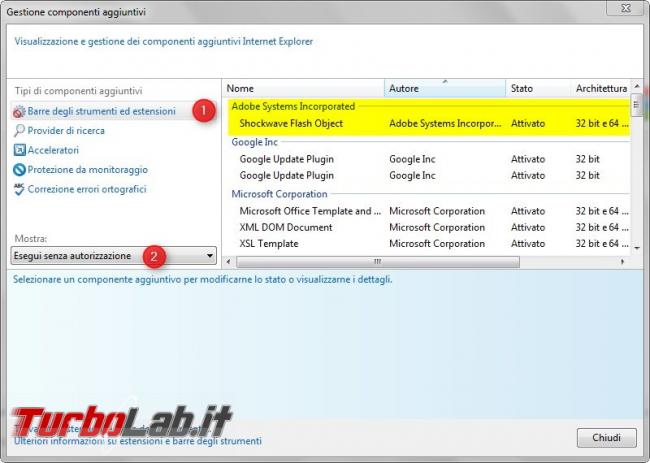Click the horizontal scrollbar left arrow
This screenshot has width=650, height=463.
tap(228, 262)
